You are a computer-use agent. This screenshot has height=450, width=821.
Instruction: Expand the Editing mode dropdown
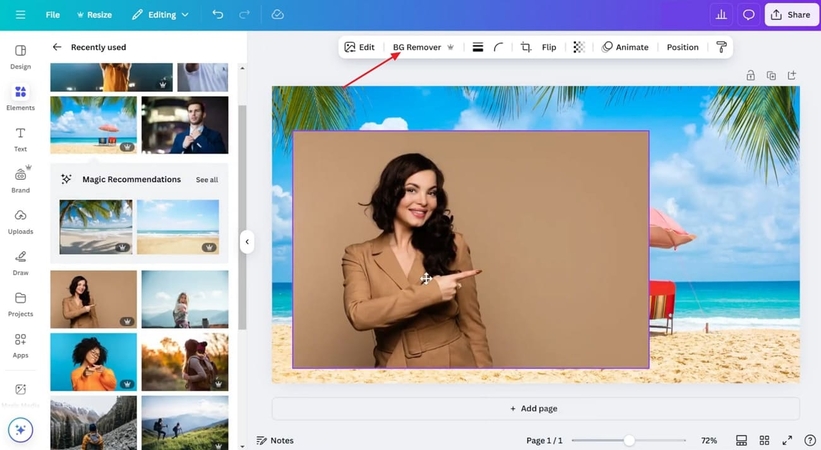pyautogui.click(x=160, y=15)
